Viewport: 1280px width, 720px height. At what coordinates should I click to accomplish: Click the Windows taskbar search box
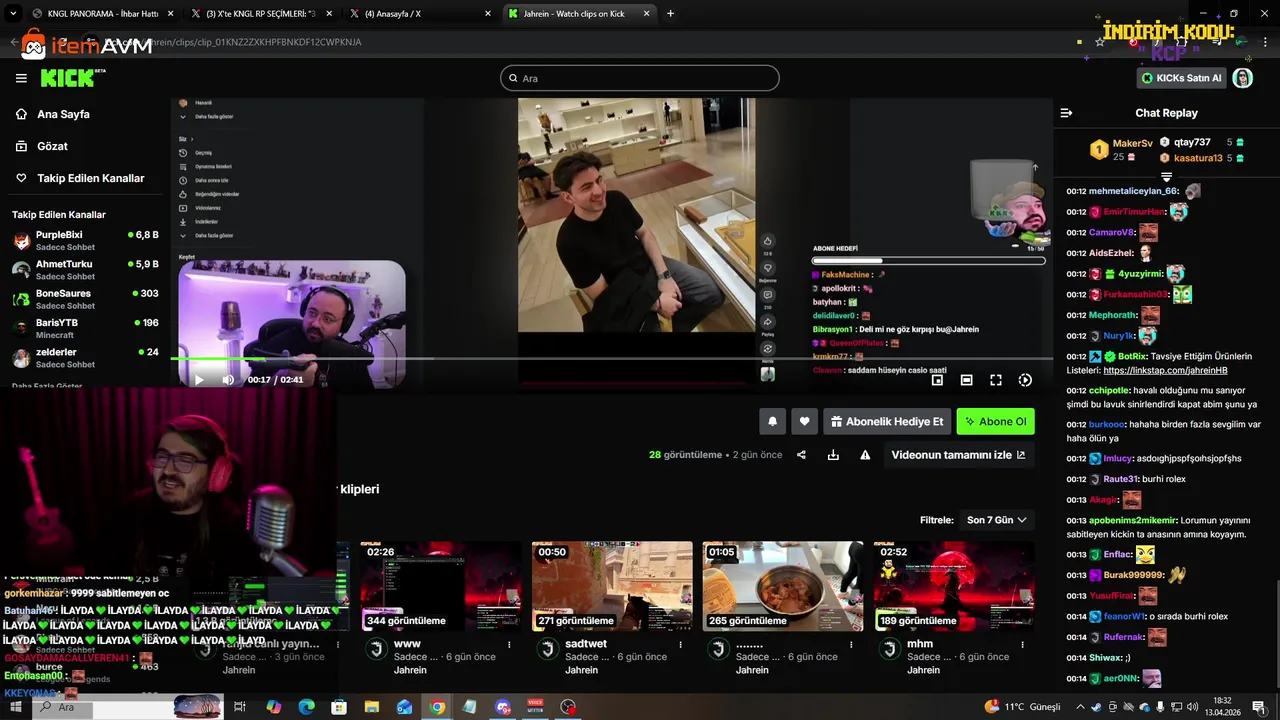(128, 707)
